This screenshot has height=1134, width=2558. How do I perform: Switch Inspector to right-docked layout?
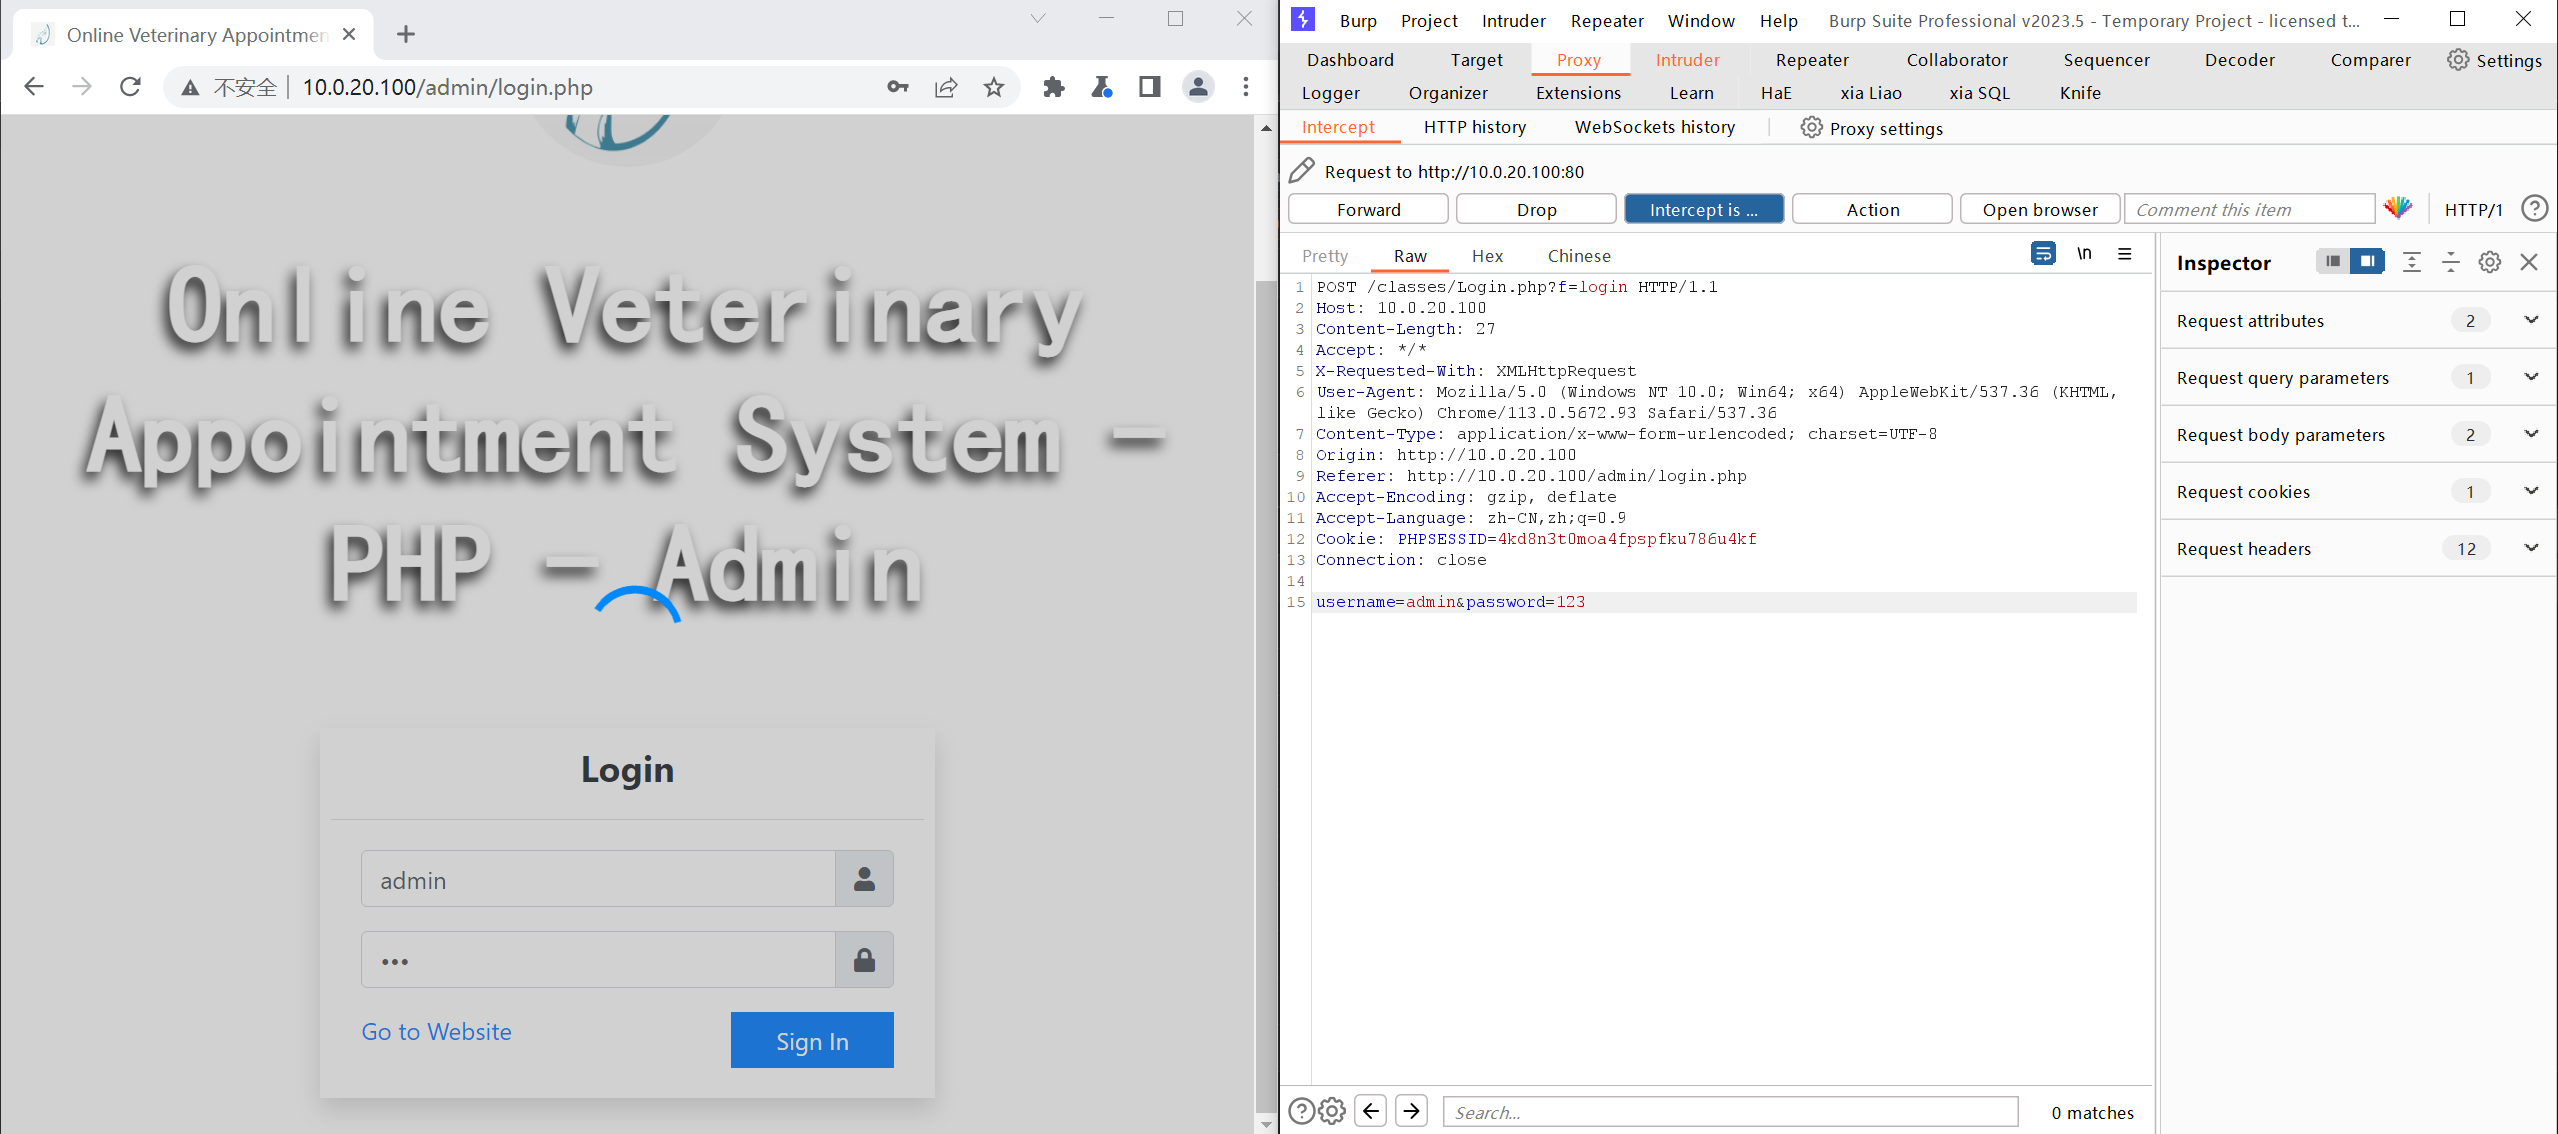point(2367,261)
